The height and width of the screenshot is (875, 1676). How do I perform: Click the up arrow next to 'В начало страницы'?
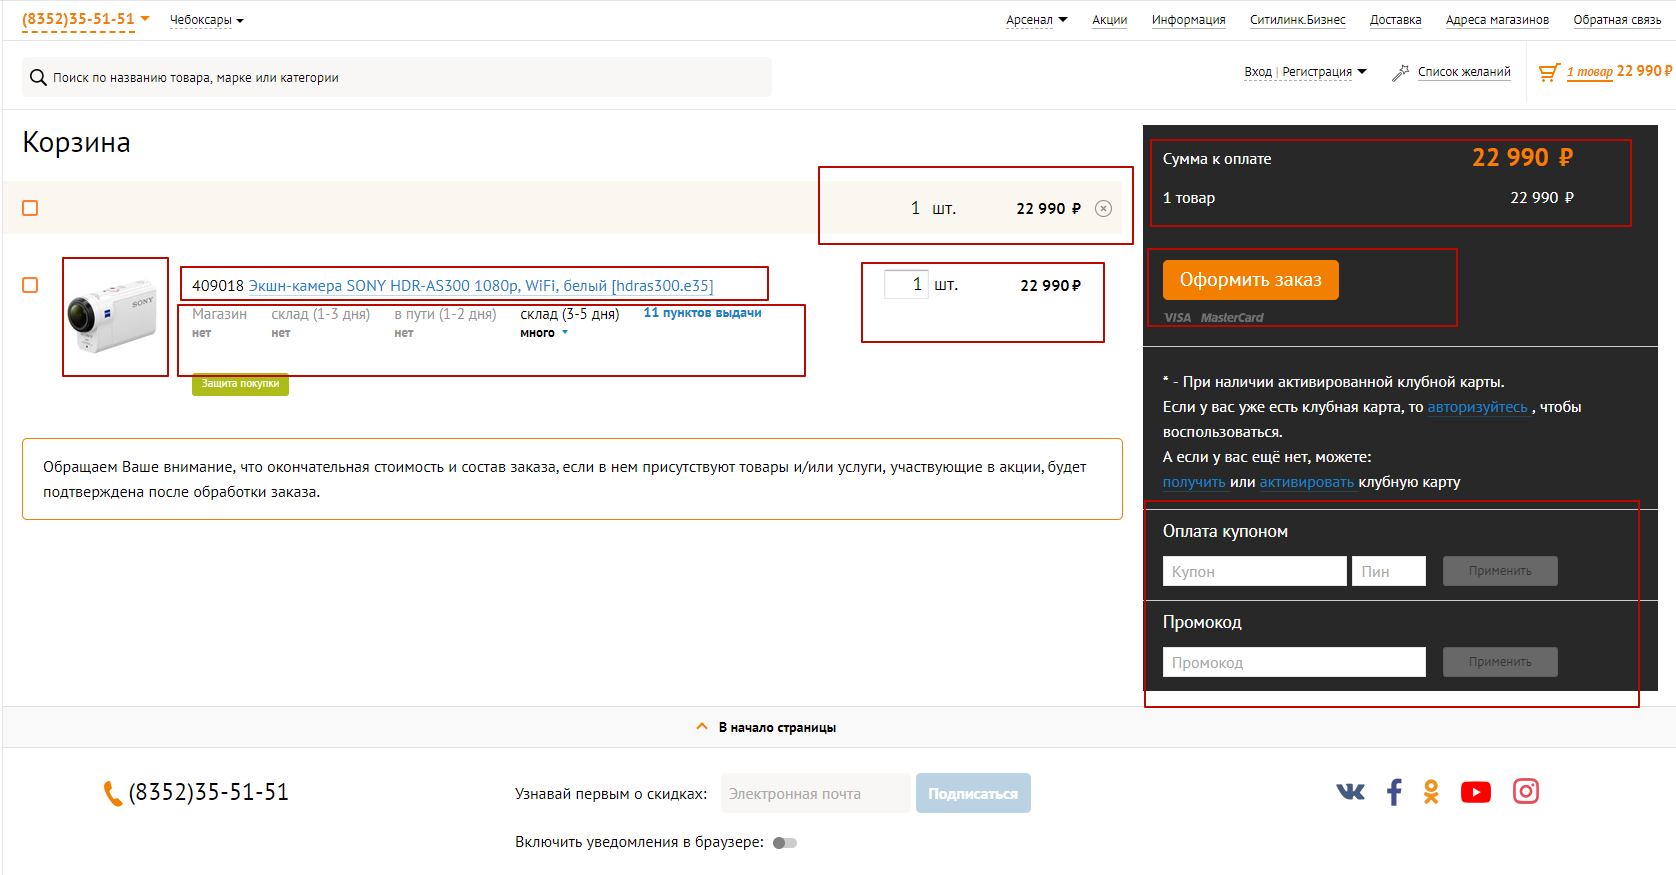702,727
